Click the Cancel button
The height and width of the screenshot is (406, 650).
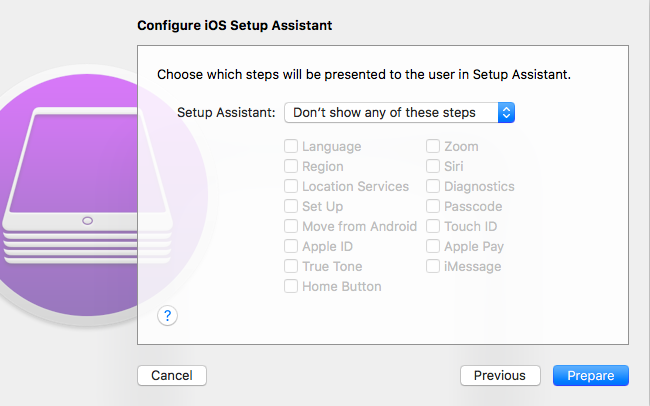coord(171,376)
